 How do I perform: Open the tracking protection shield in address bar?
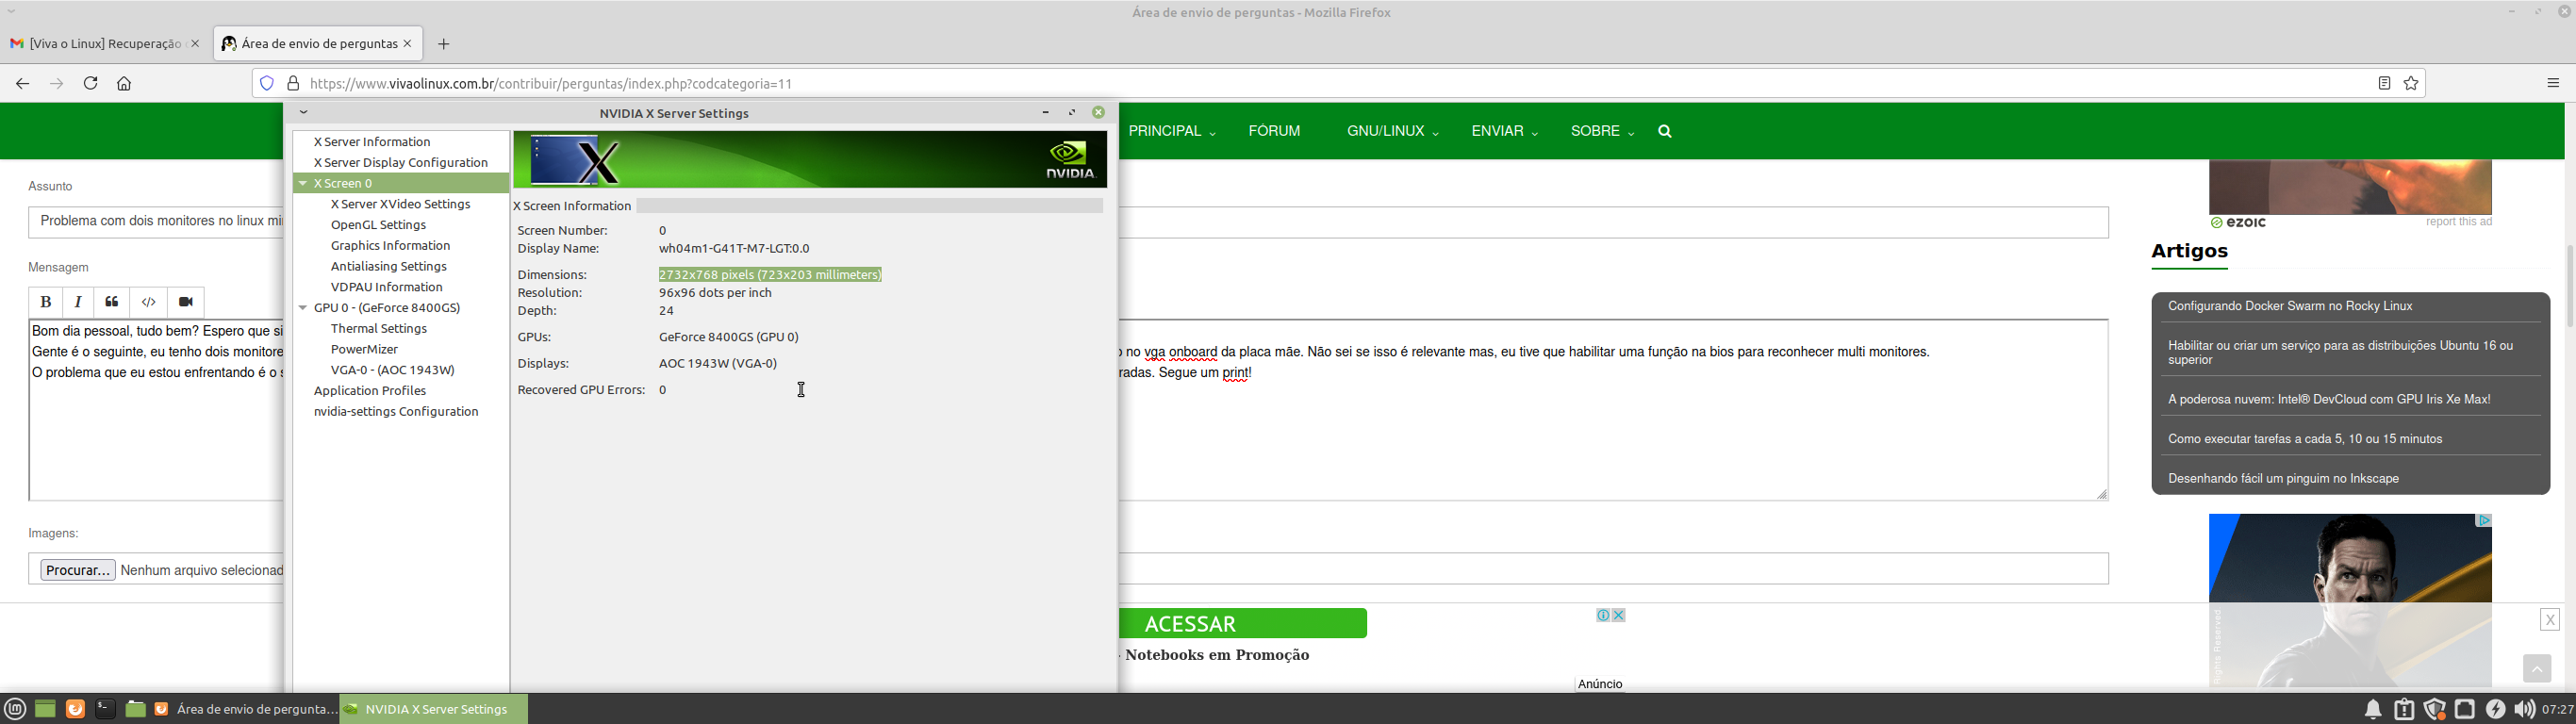[267, 84]
